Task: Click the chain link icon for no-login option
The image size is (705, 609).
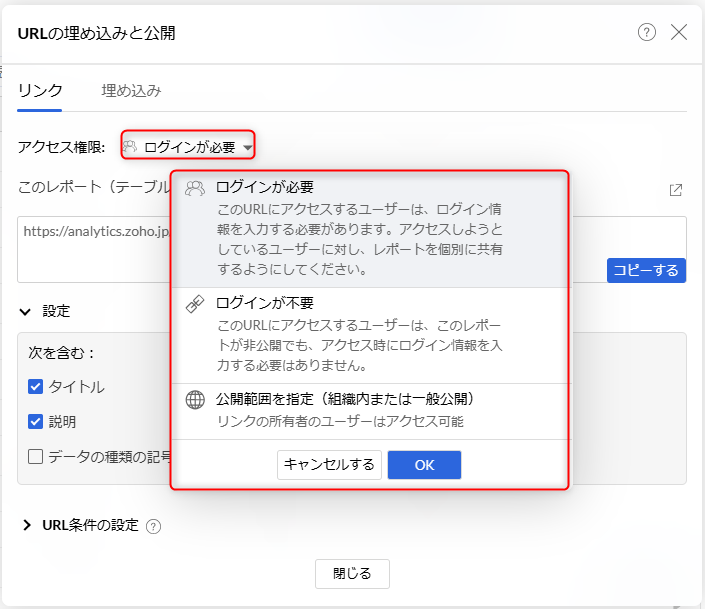Action: (196, 304)
